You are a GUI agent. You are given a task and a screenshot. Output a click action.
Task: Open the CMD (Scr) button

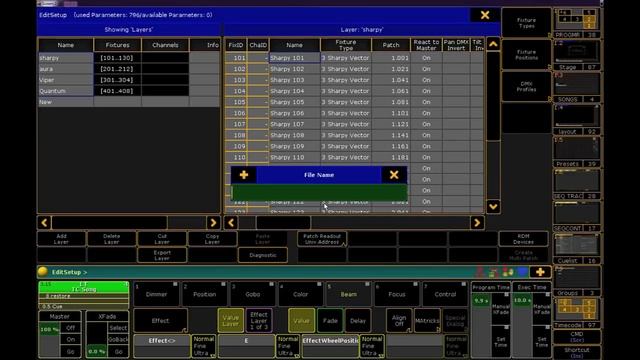(x=577, y=337)
